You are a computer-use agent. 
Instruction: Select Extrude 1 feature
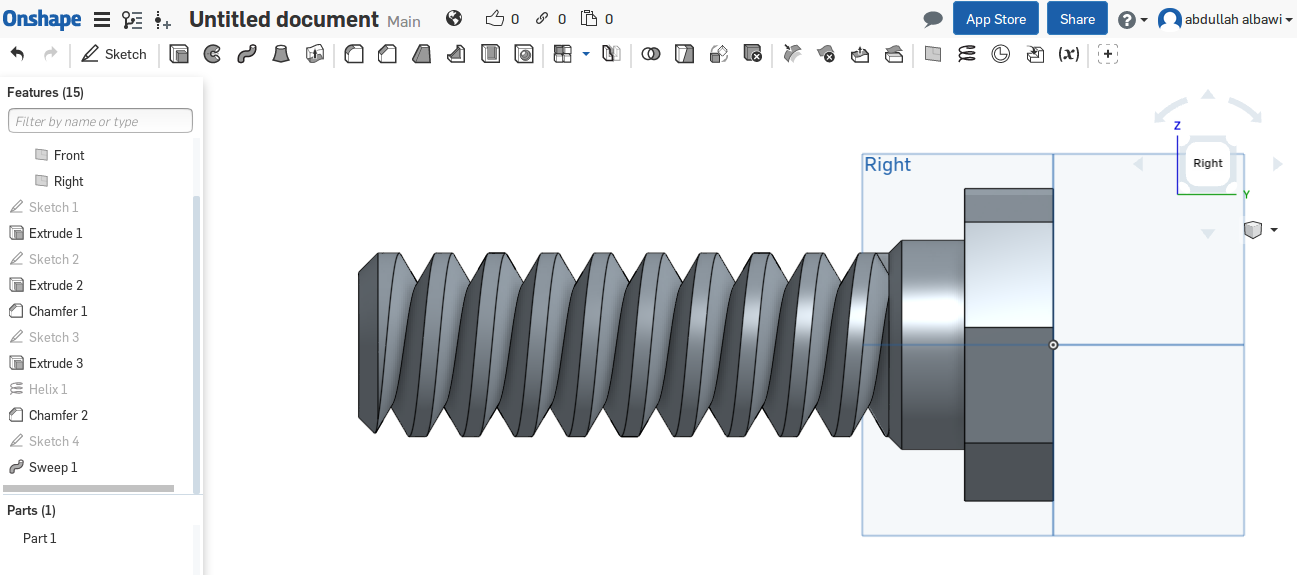tap(55, 233)
